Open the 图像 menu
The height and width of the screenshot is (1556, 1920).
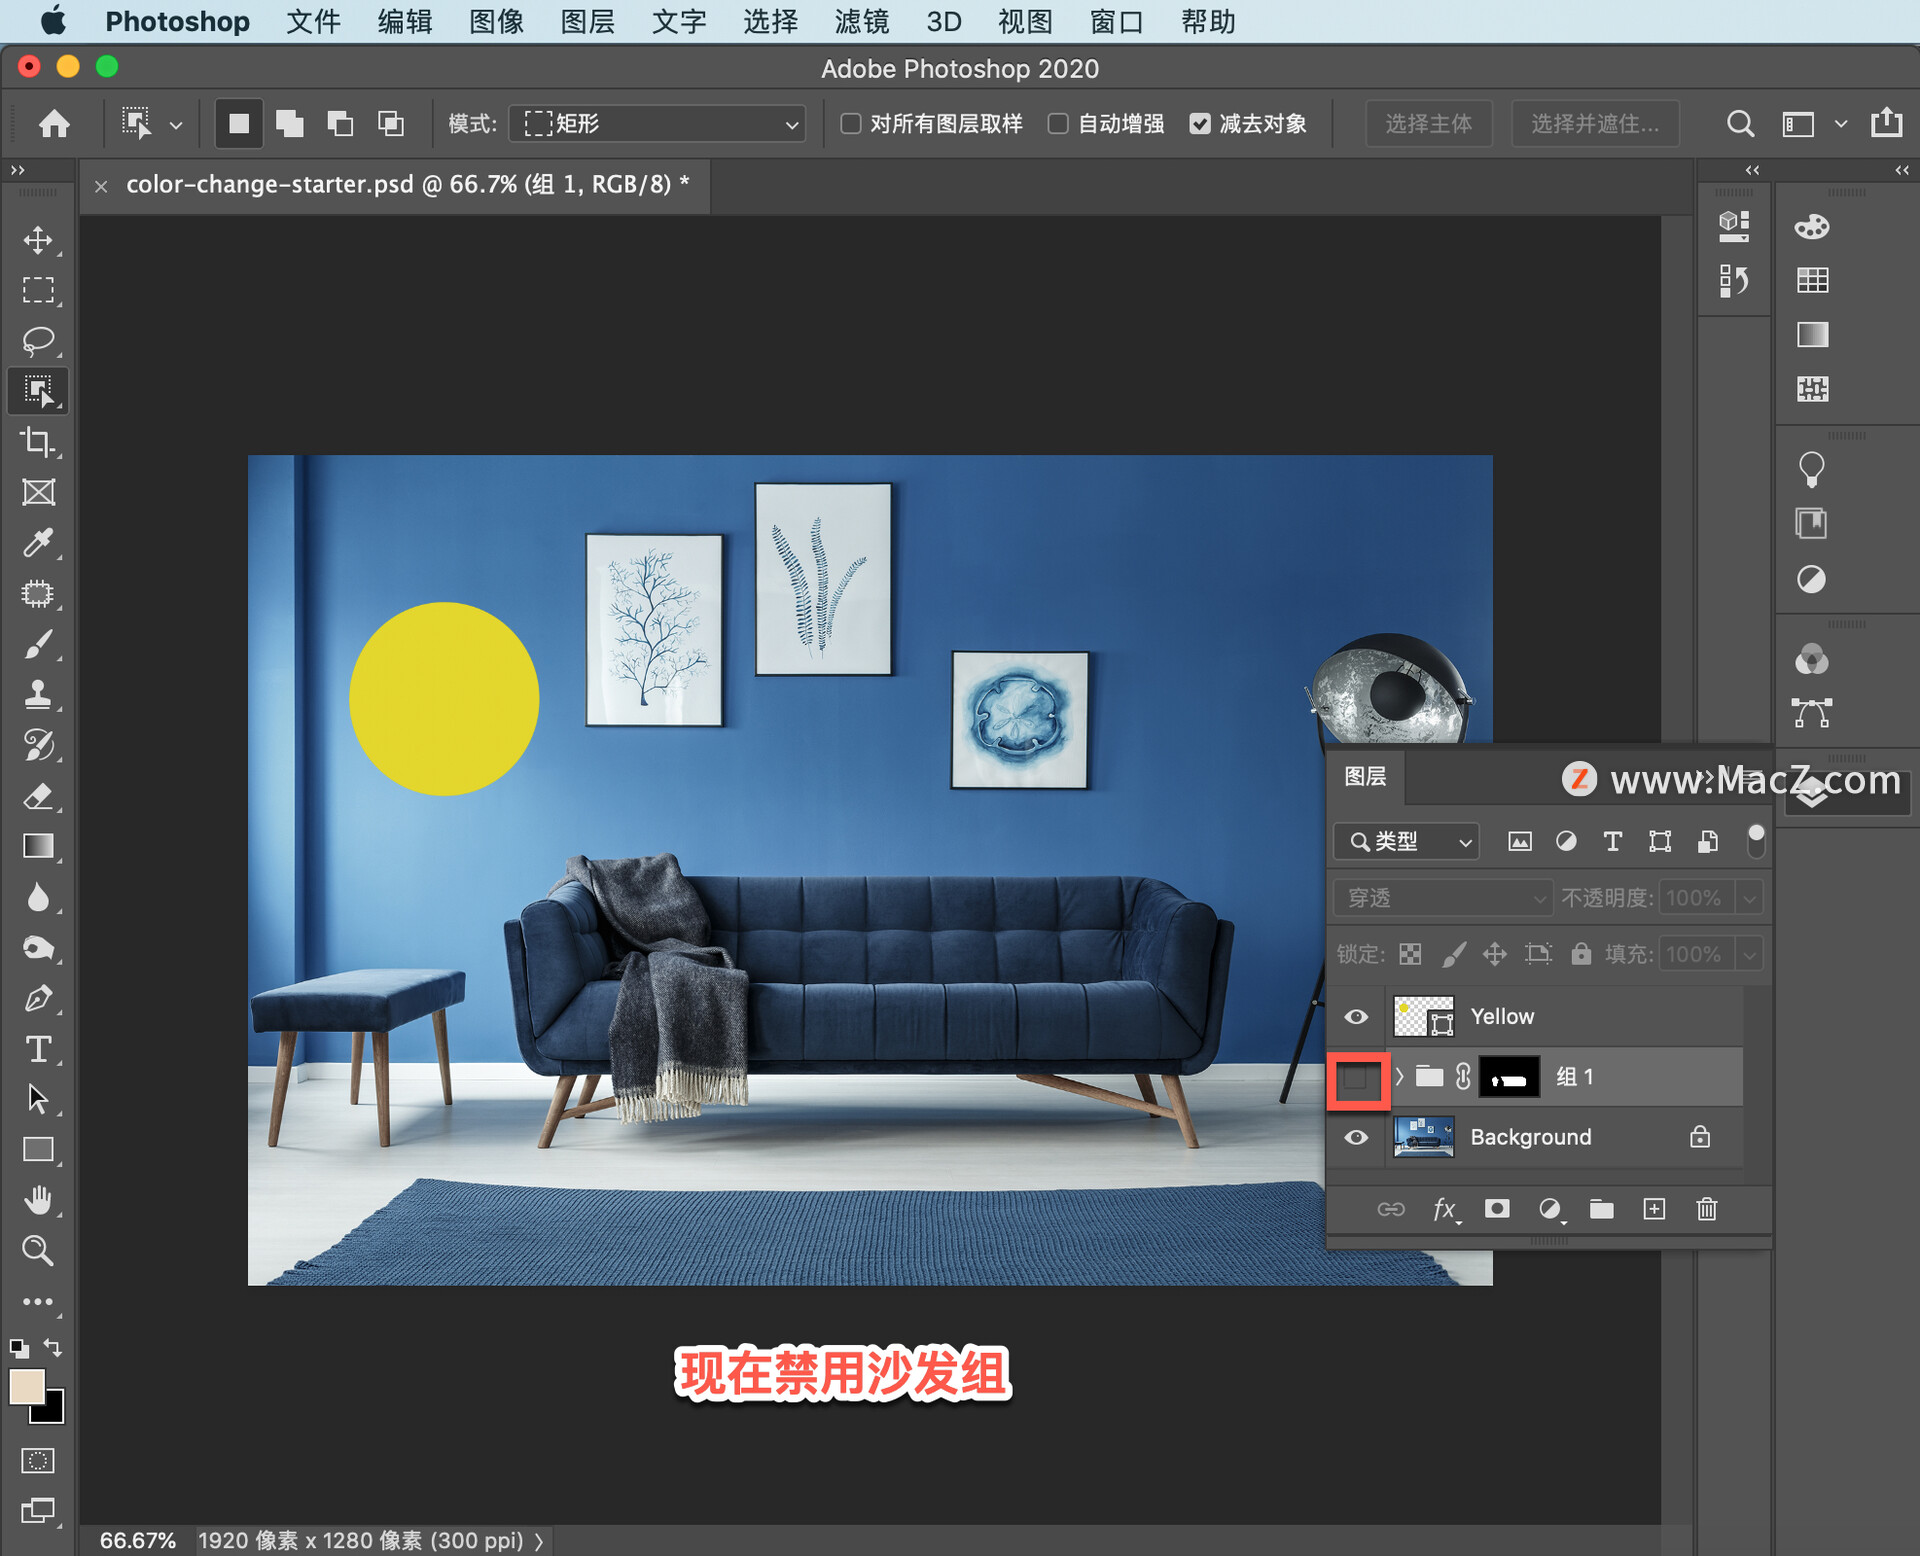click(x=496, y=21)
